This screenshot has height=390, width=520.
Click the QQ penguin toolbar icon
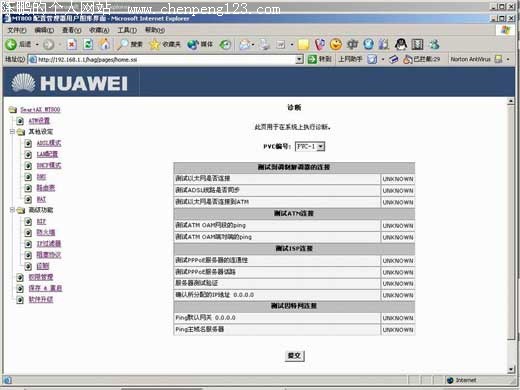click(x=401, y=44)
